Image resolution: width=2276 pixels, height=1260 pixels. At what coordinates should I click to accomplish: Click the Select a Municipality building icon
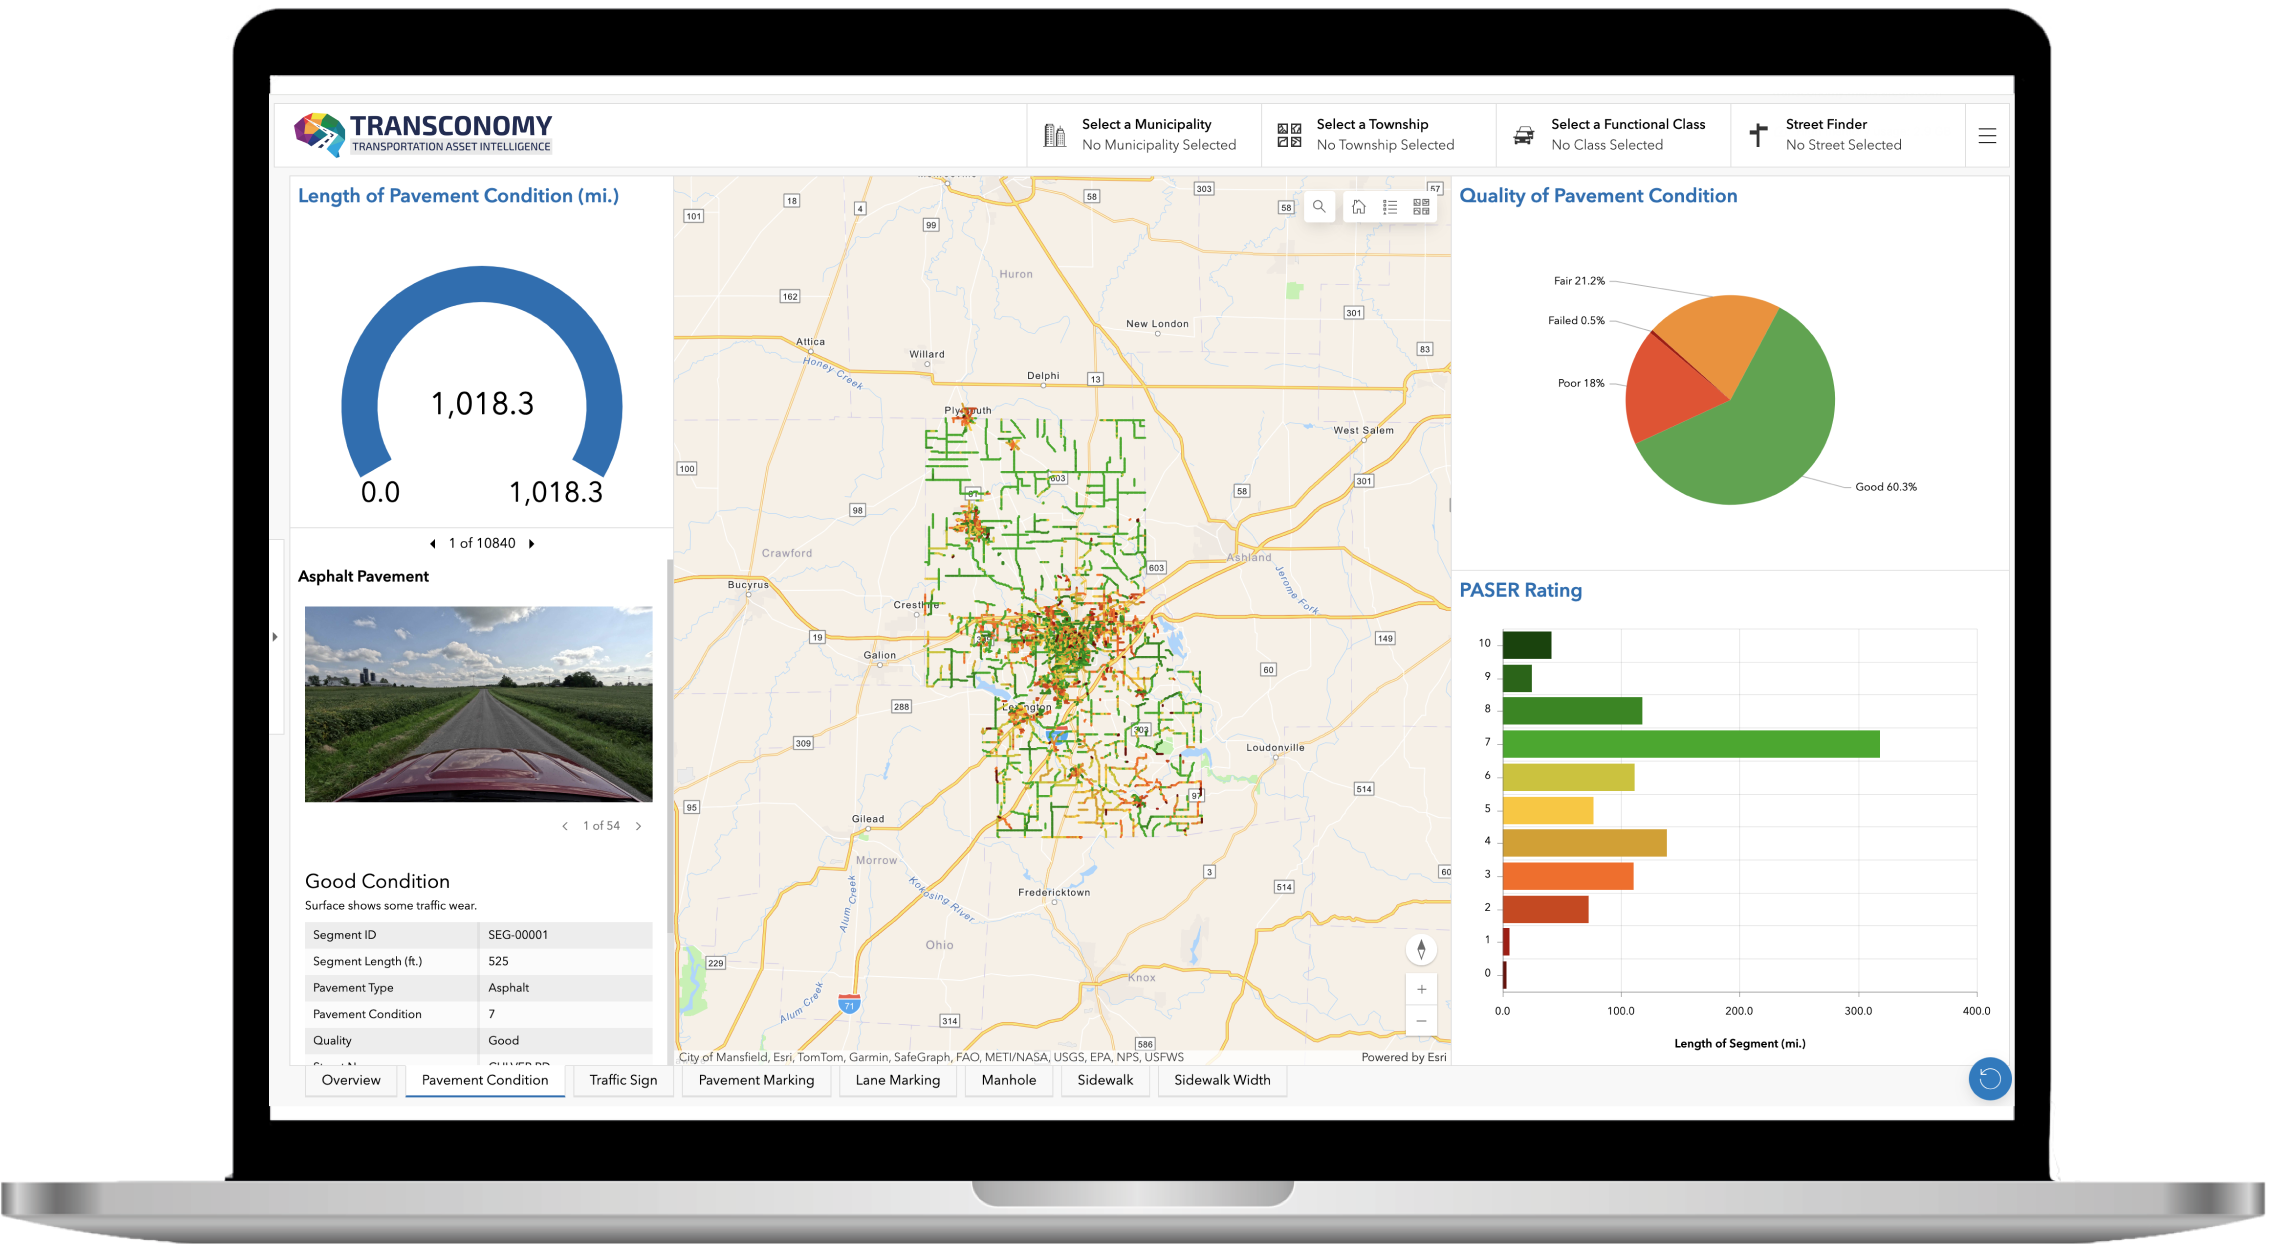pos(1053,134)
